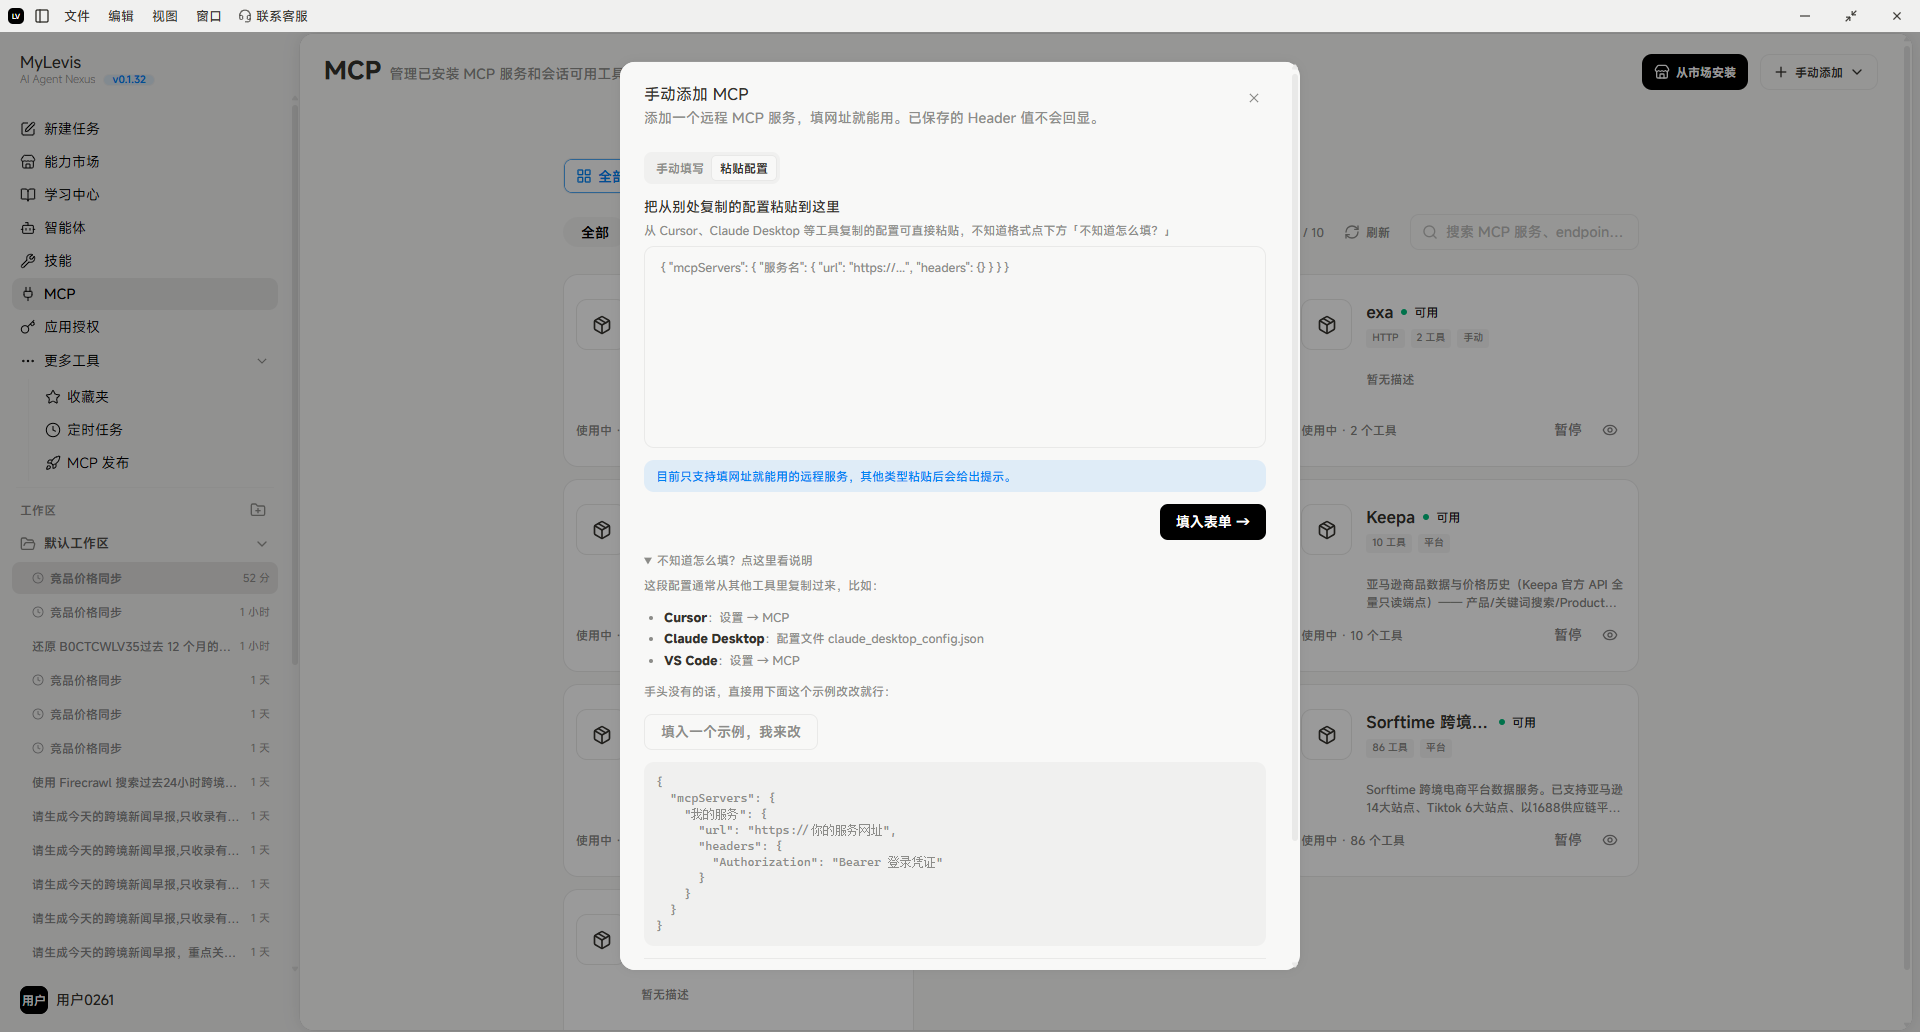Collapse the 默认工作区 chevron
Screen dimensions: 1920x1032
point(262,544)
